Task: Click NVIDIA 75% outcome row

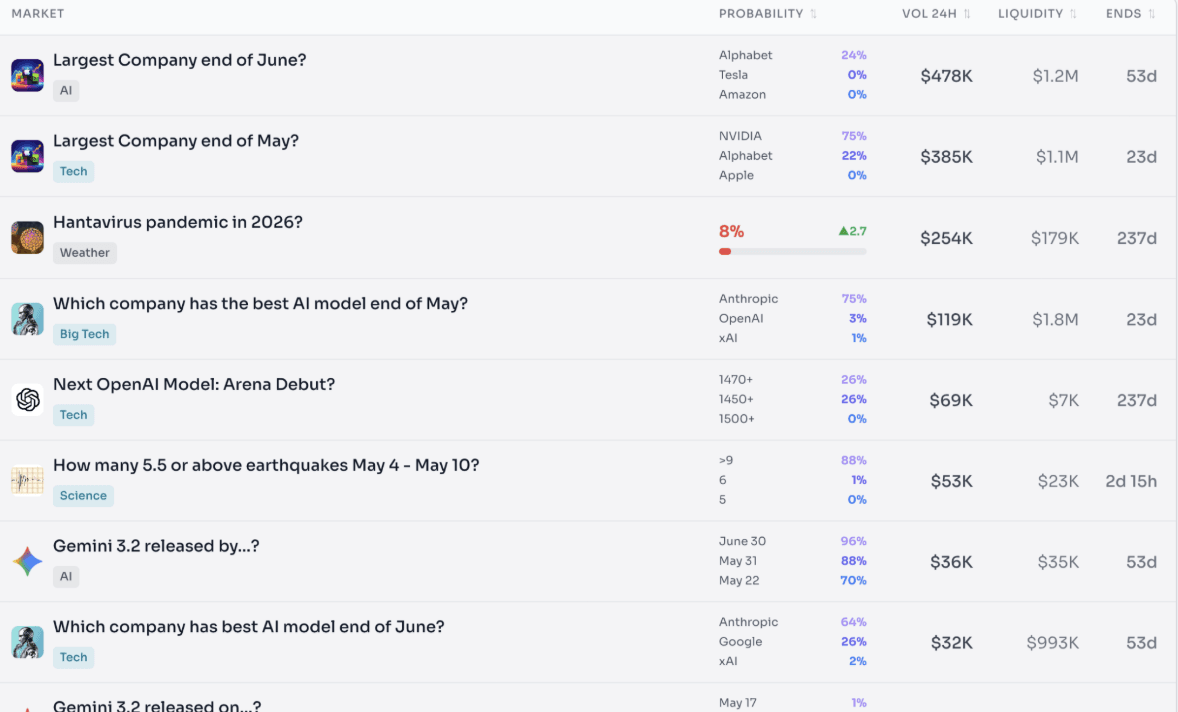Action: pyautogui.click(x=793, y=136)
